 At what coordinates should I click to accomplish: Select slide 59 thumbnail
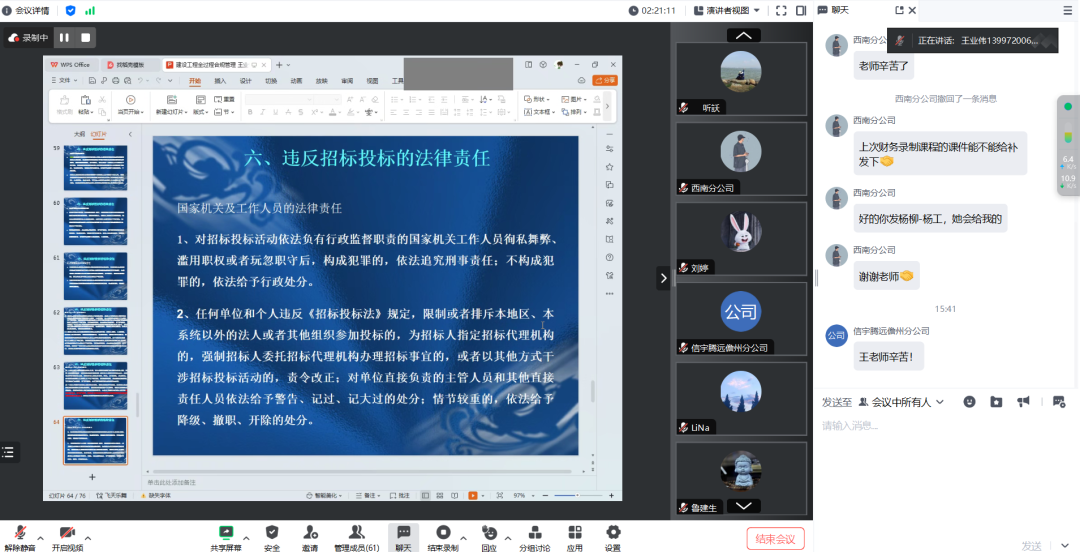click(96, 167)
